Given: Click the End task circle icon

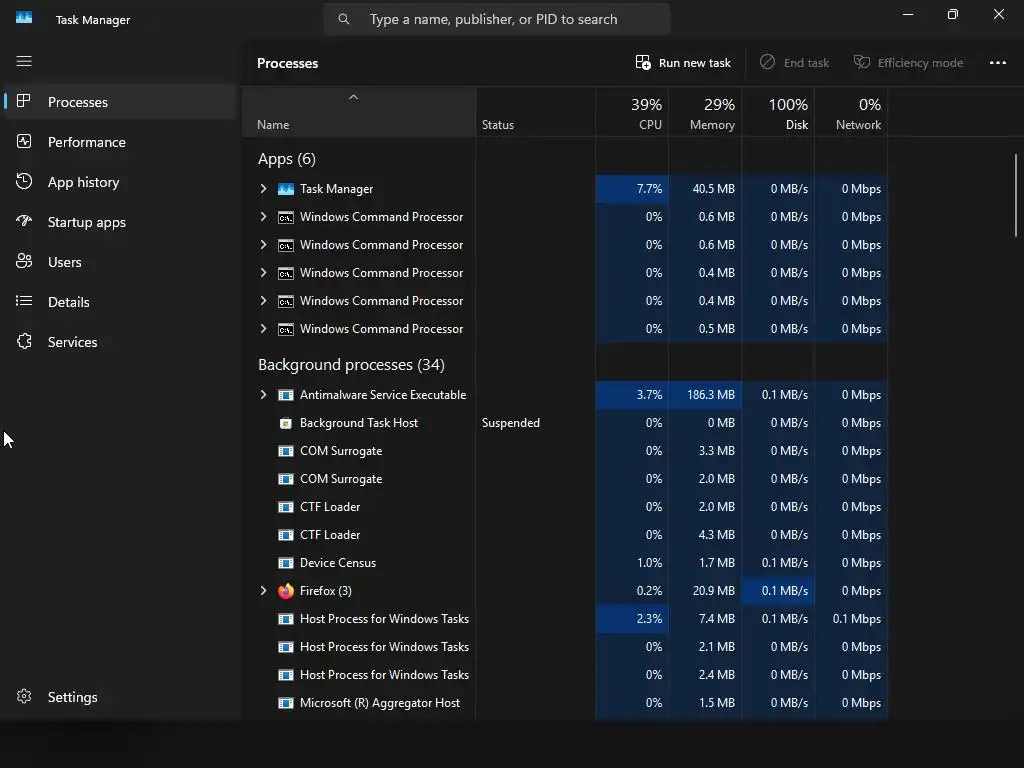Looking at the screenshot, I should (767, 62).
